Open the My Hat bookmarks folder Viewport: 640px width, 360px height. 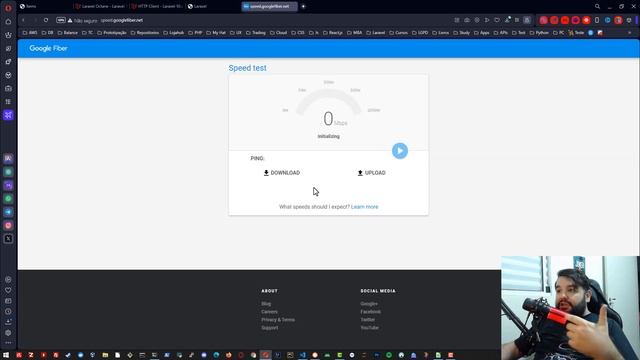pyautogui.click(x=216, y=33)
